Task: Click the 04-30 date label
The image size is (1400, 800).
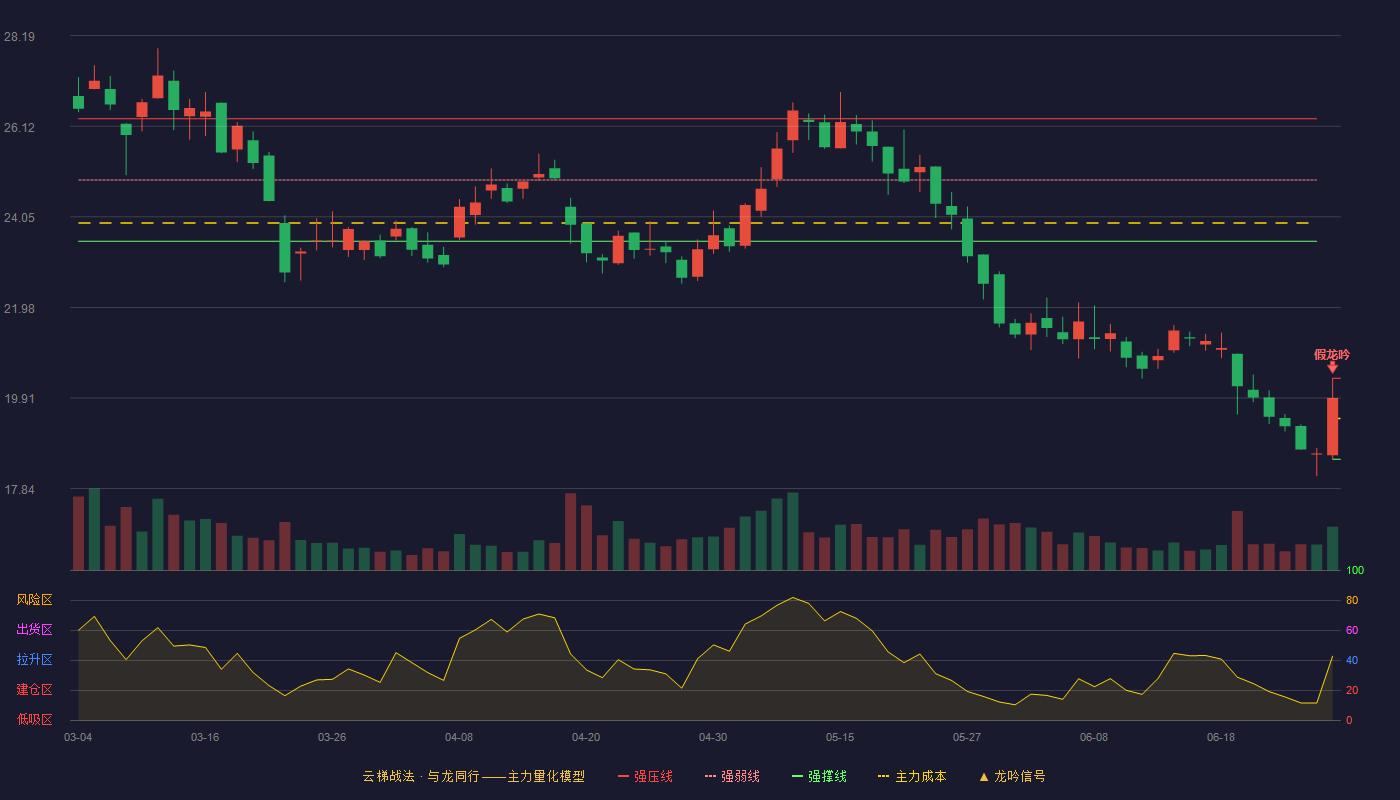Action: [713, 737]
